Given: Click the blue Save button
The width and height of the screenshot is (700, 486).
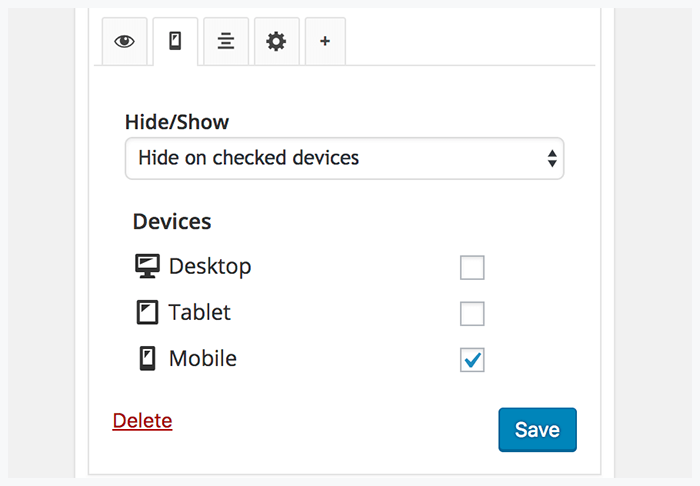Looking at the screenshot, I should click(538, 430).
